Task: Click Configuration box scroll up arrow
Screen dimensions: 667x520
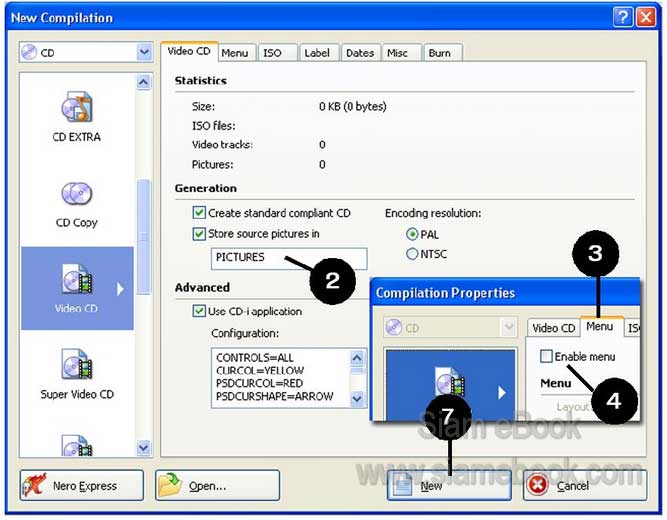Action: [357, 358]
